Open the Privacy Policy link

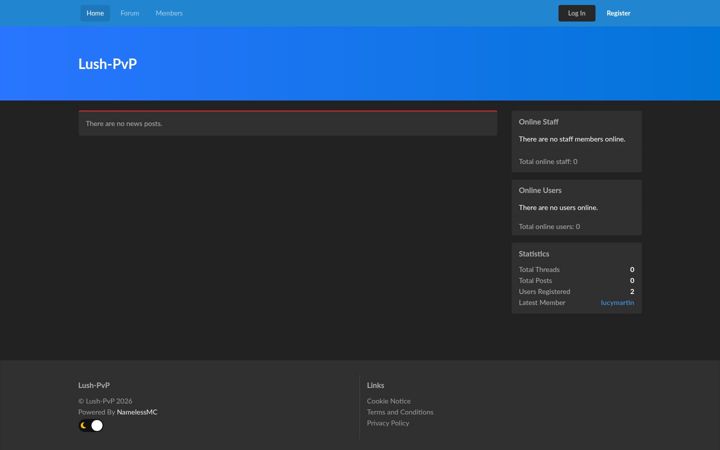pyautogui.click(x=388, y=423)
